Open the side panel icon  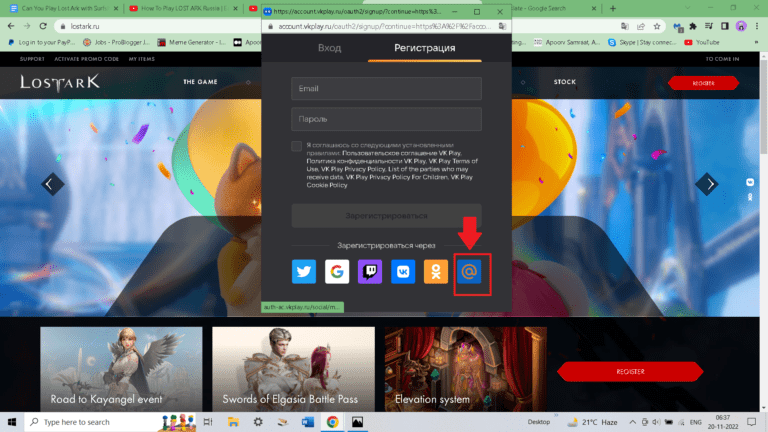click(x=725, y=26)
